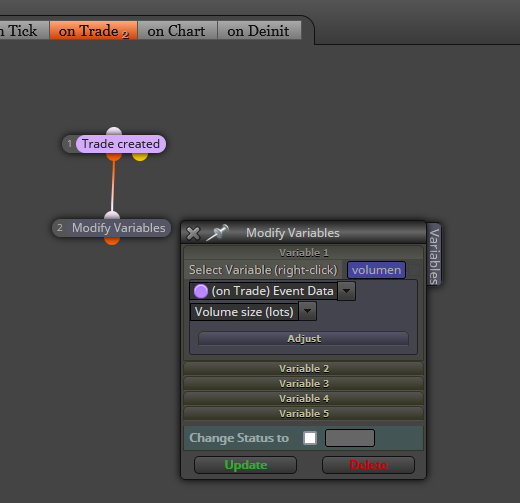This screenshot has width=520, height=503.
Task: Click the volumen variable field
Action: pos(376,270)
